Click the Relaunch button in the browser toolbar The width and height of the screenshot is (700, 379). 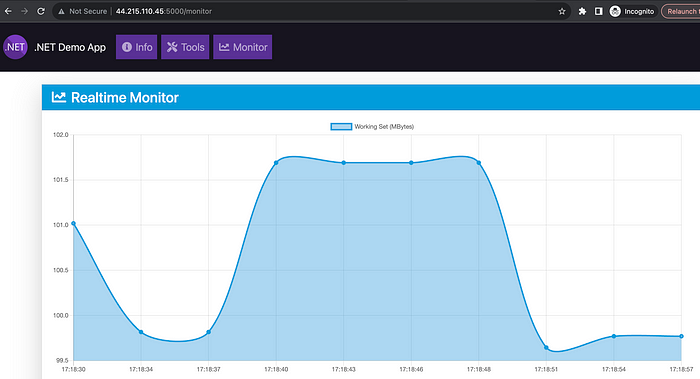pyautogui.click(x=681, y=12)
